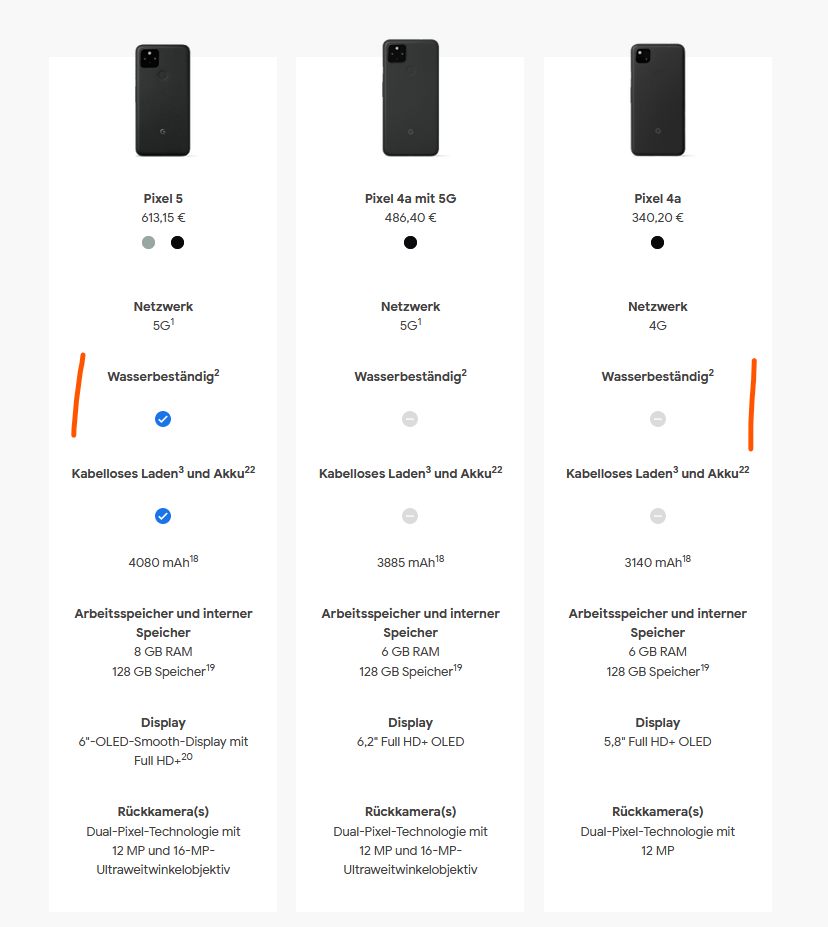Choose the black color for Pixel 4a mit 5G
Image resolution: width=828 pixels, height=927 pixels.
410,242
